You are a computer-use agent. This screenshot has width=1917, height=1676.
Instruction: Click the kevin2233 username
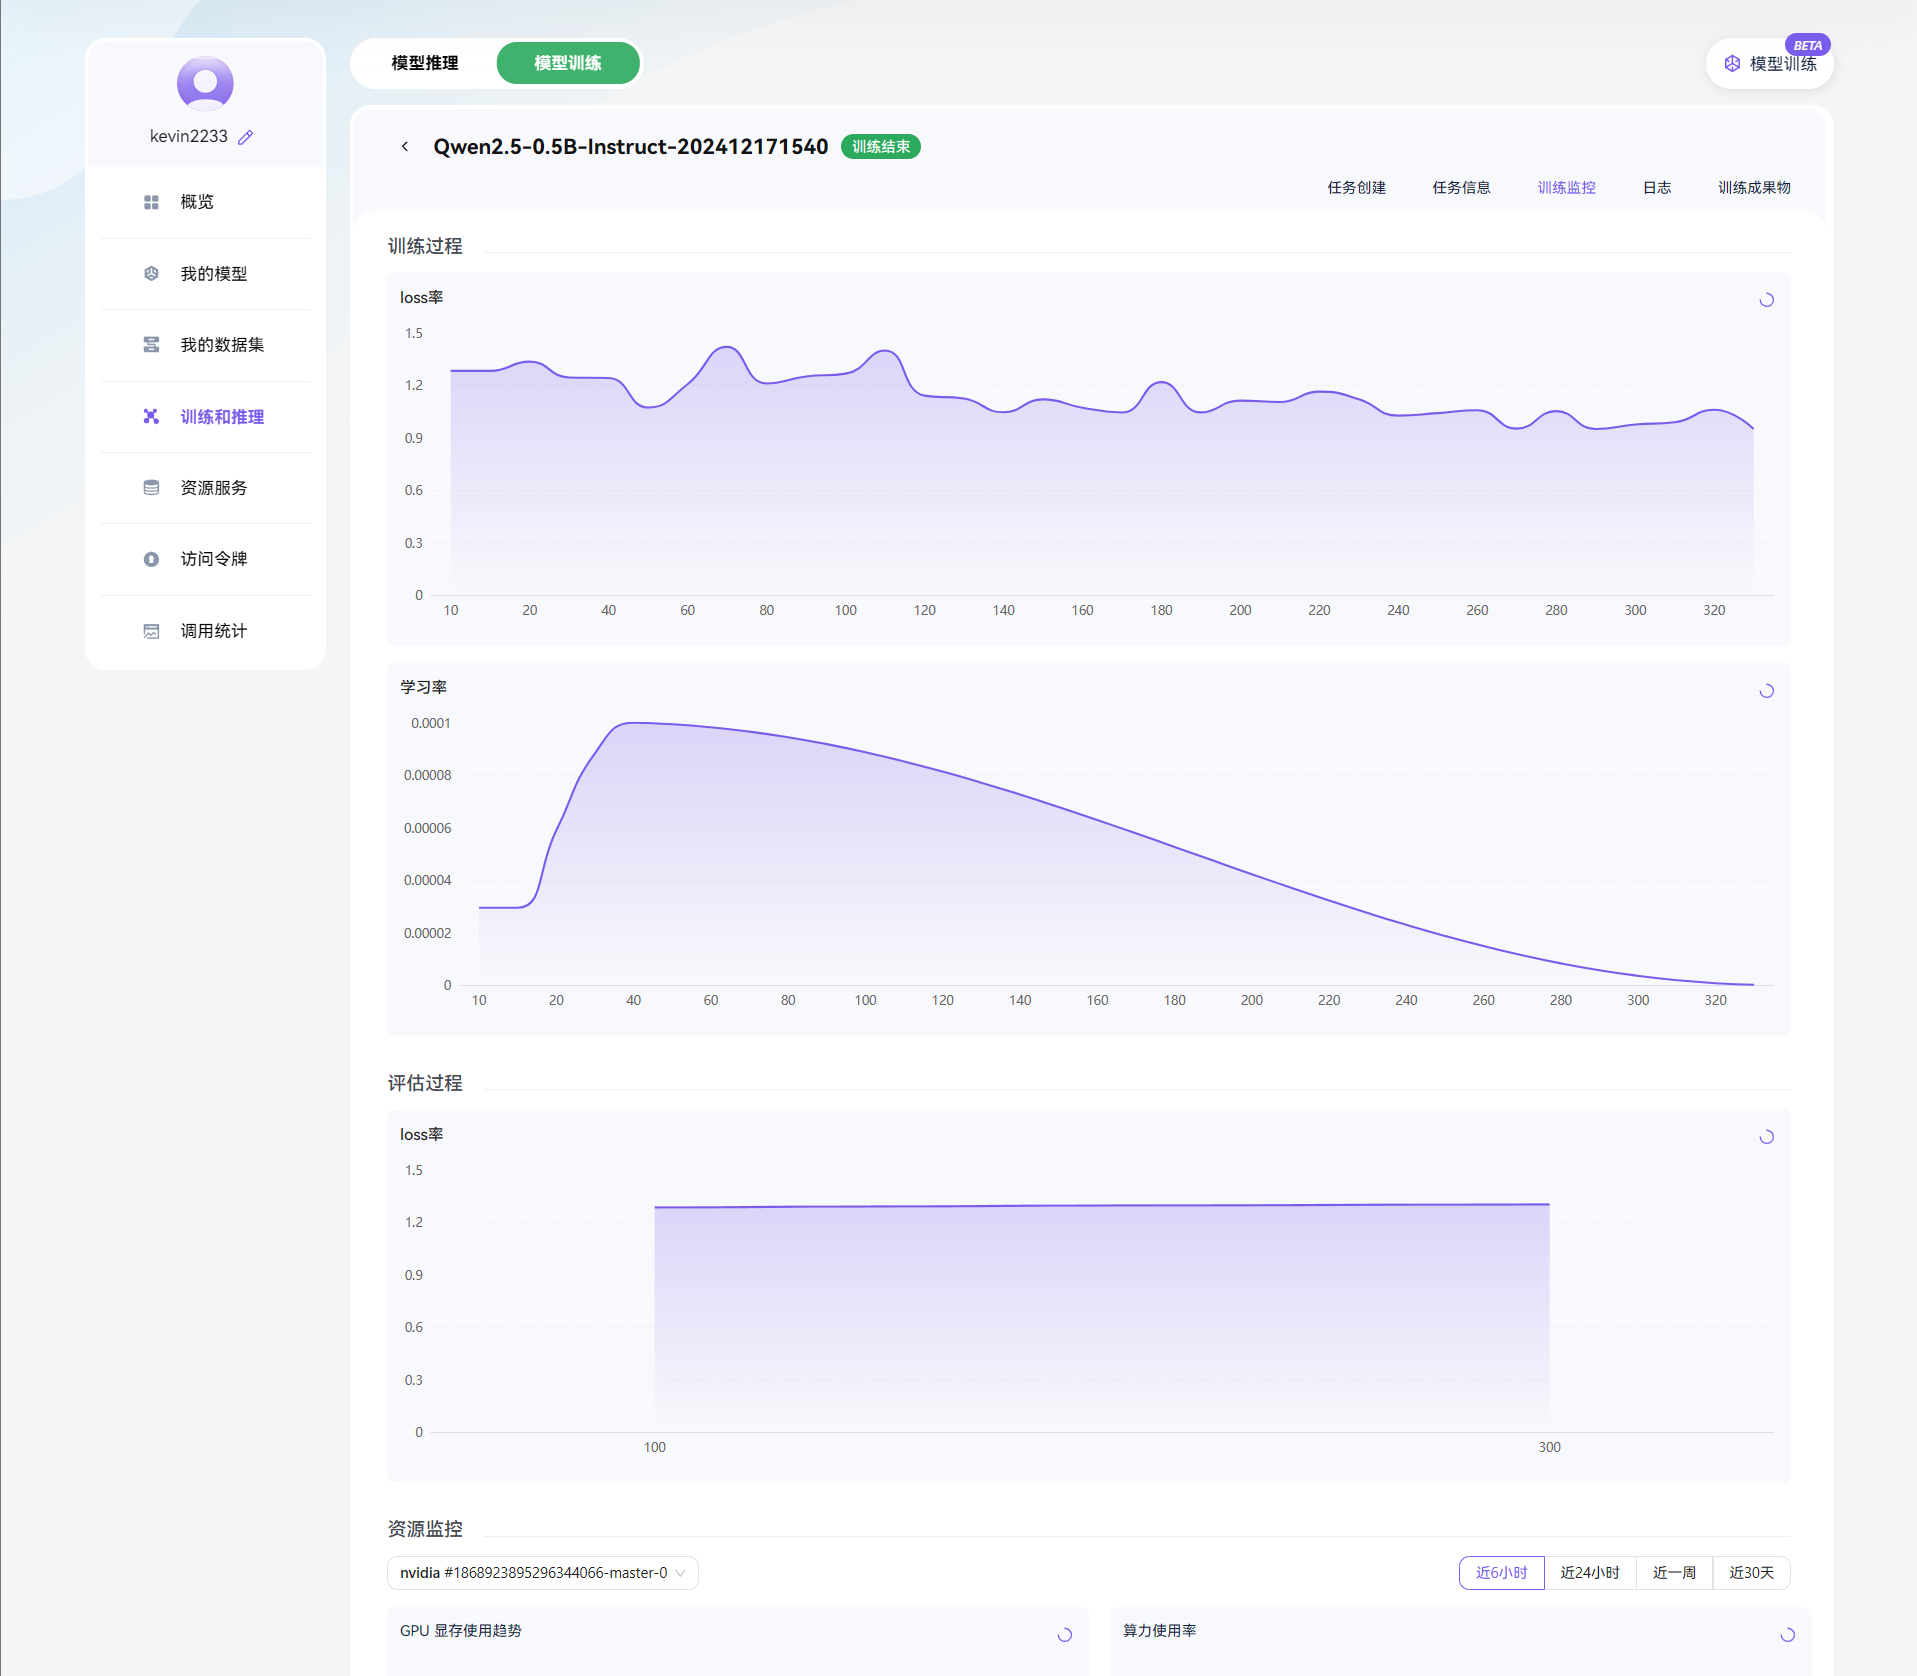tap(189, 137)
